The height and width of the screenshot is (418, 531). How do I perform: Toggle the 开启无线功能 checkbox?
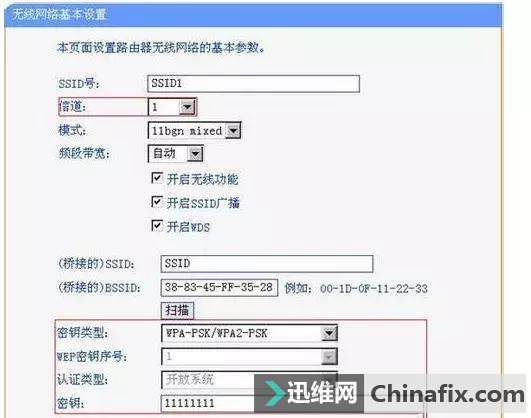[x=156, y=178]
